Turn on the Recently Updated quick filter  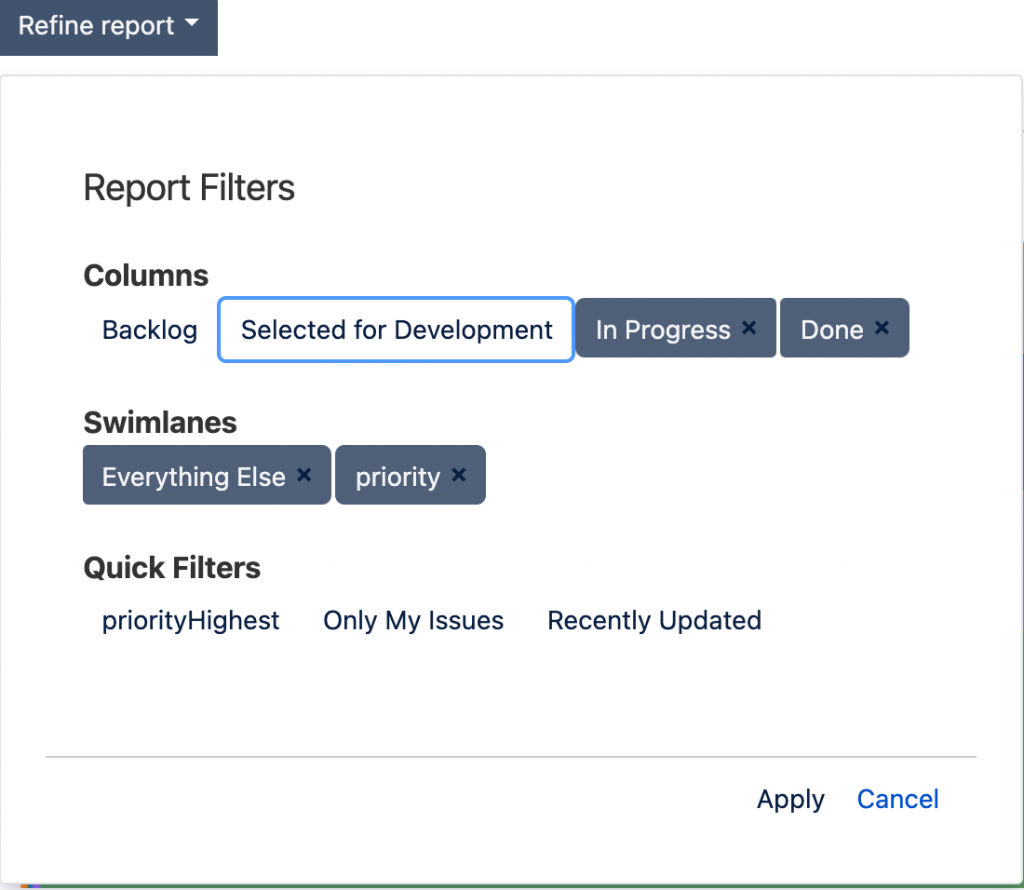click(654, 621)
